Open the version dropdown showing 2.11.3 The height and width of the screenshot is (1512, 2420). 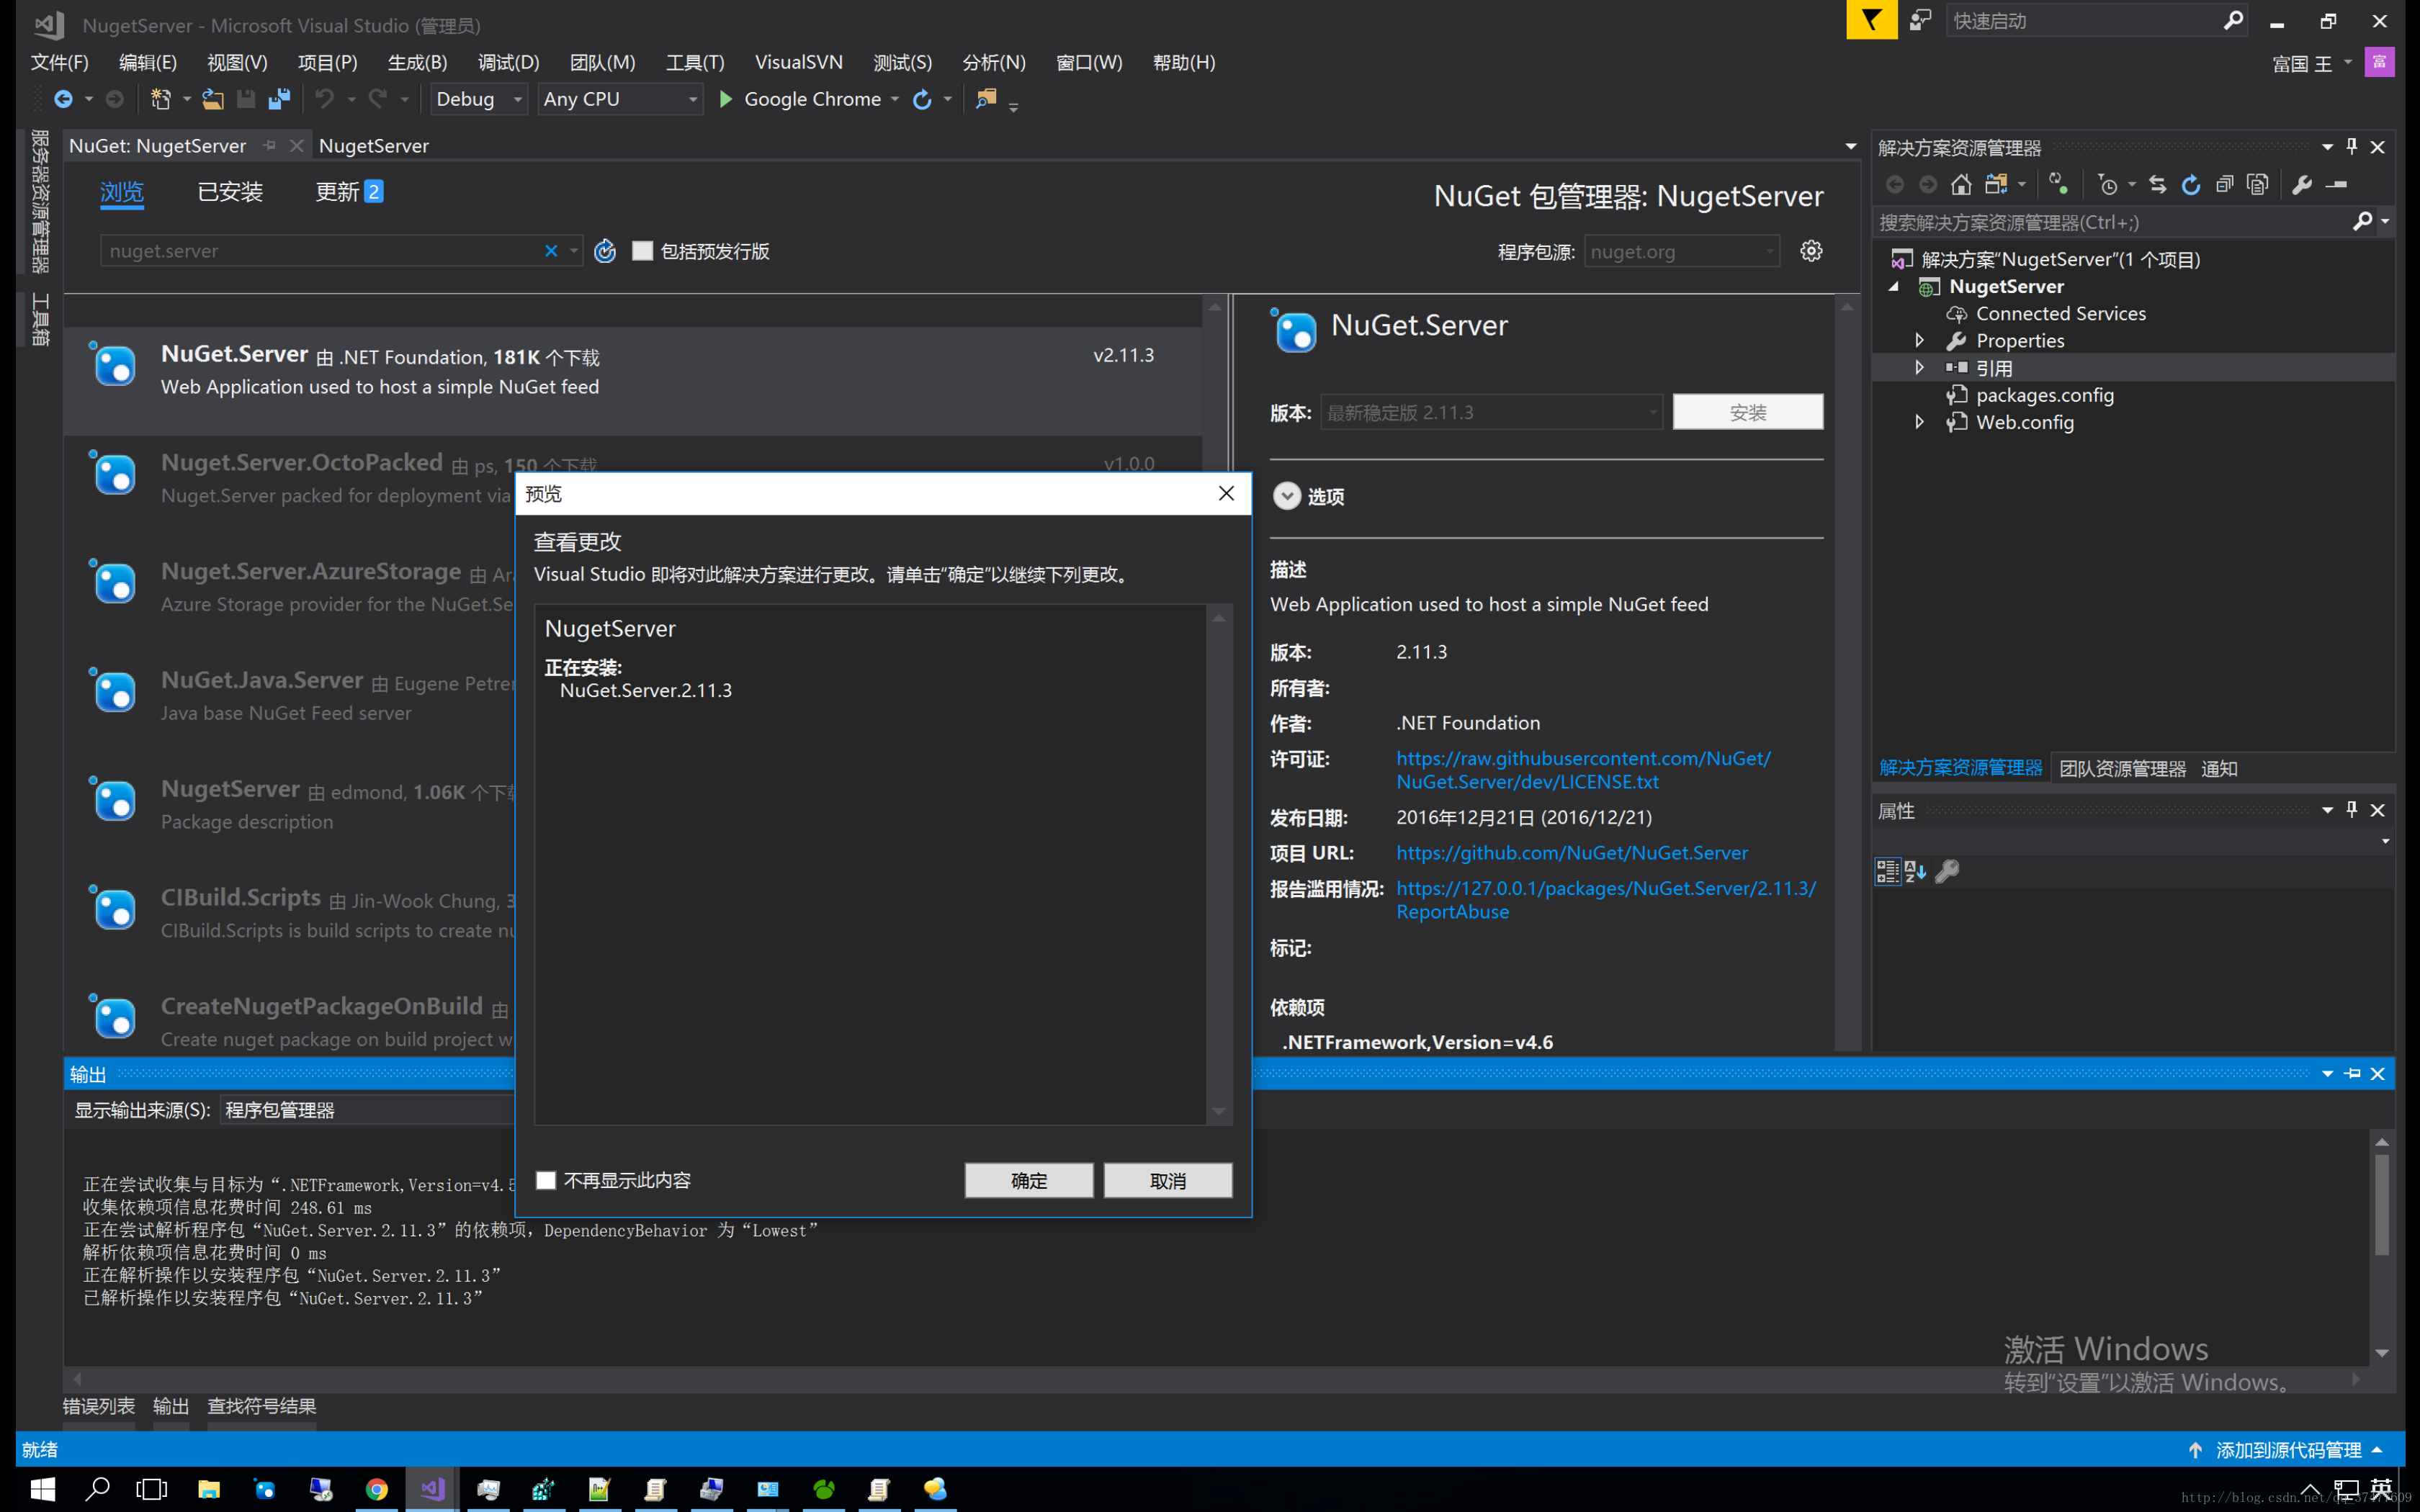point(1491,412)
